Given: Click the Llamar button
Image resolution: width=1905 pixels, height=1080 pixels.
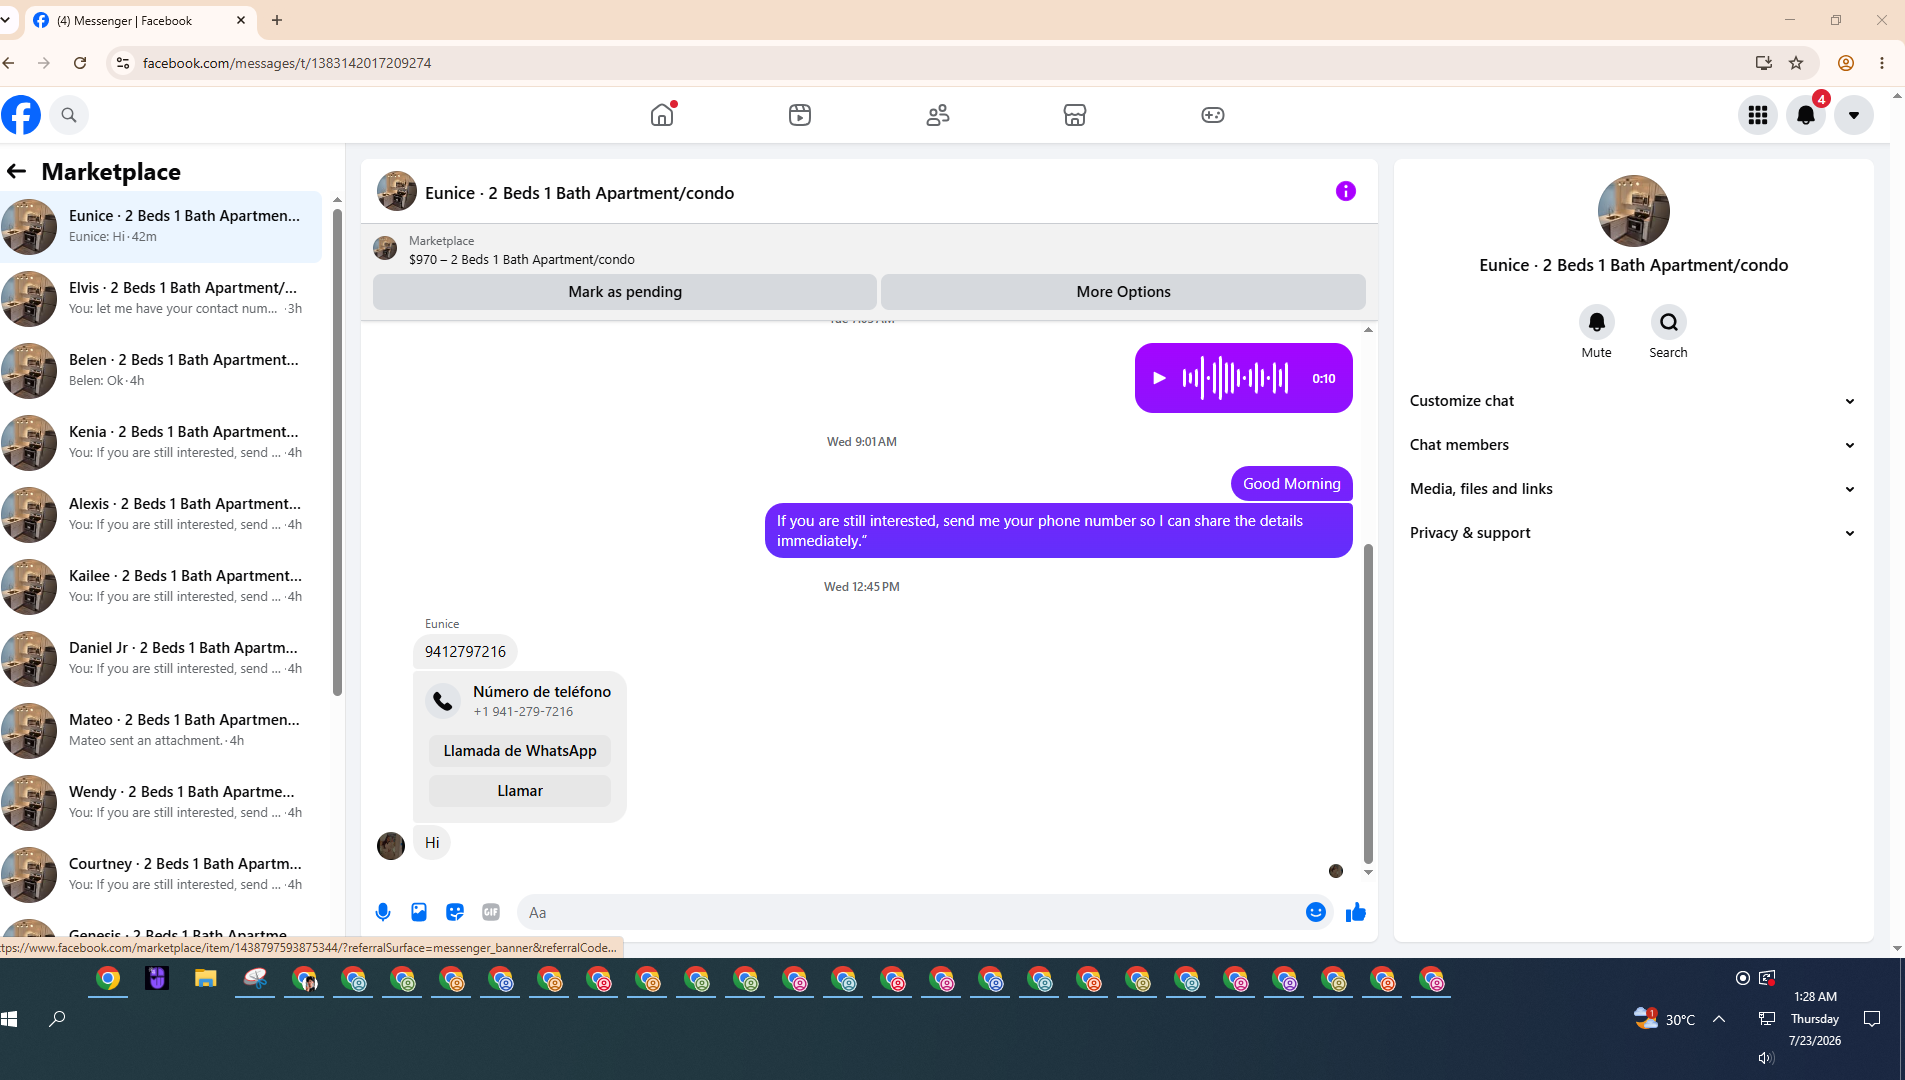Looking at the screenshot, I should [x=520, y=791].
